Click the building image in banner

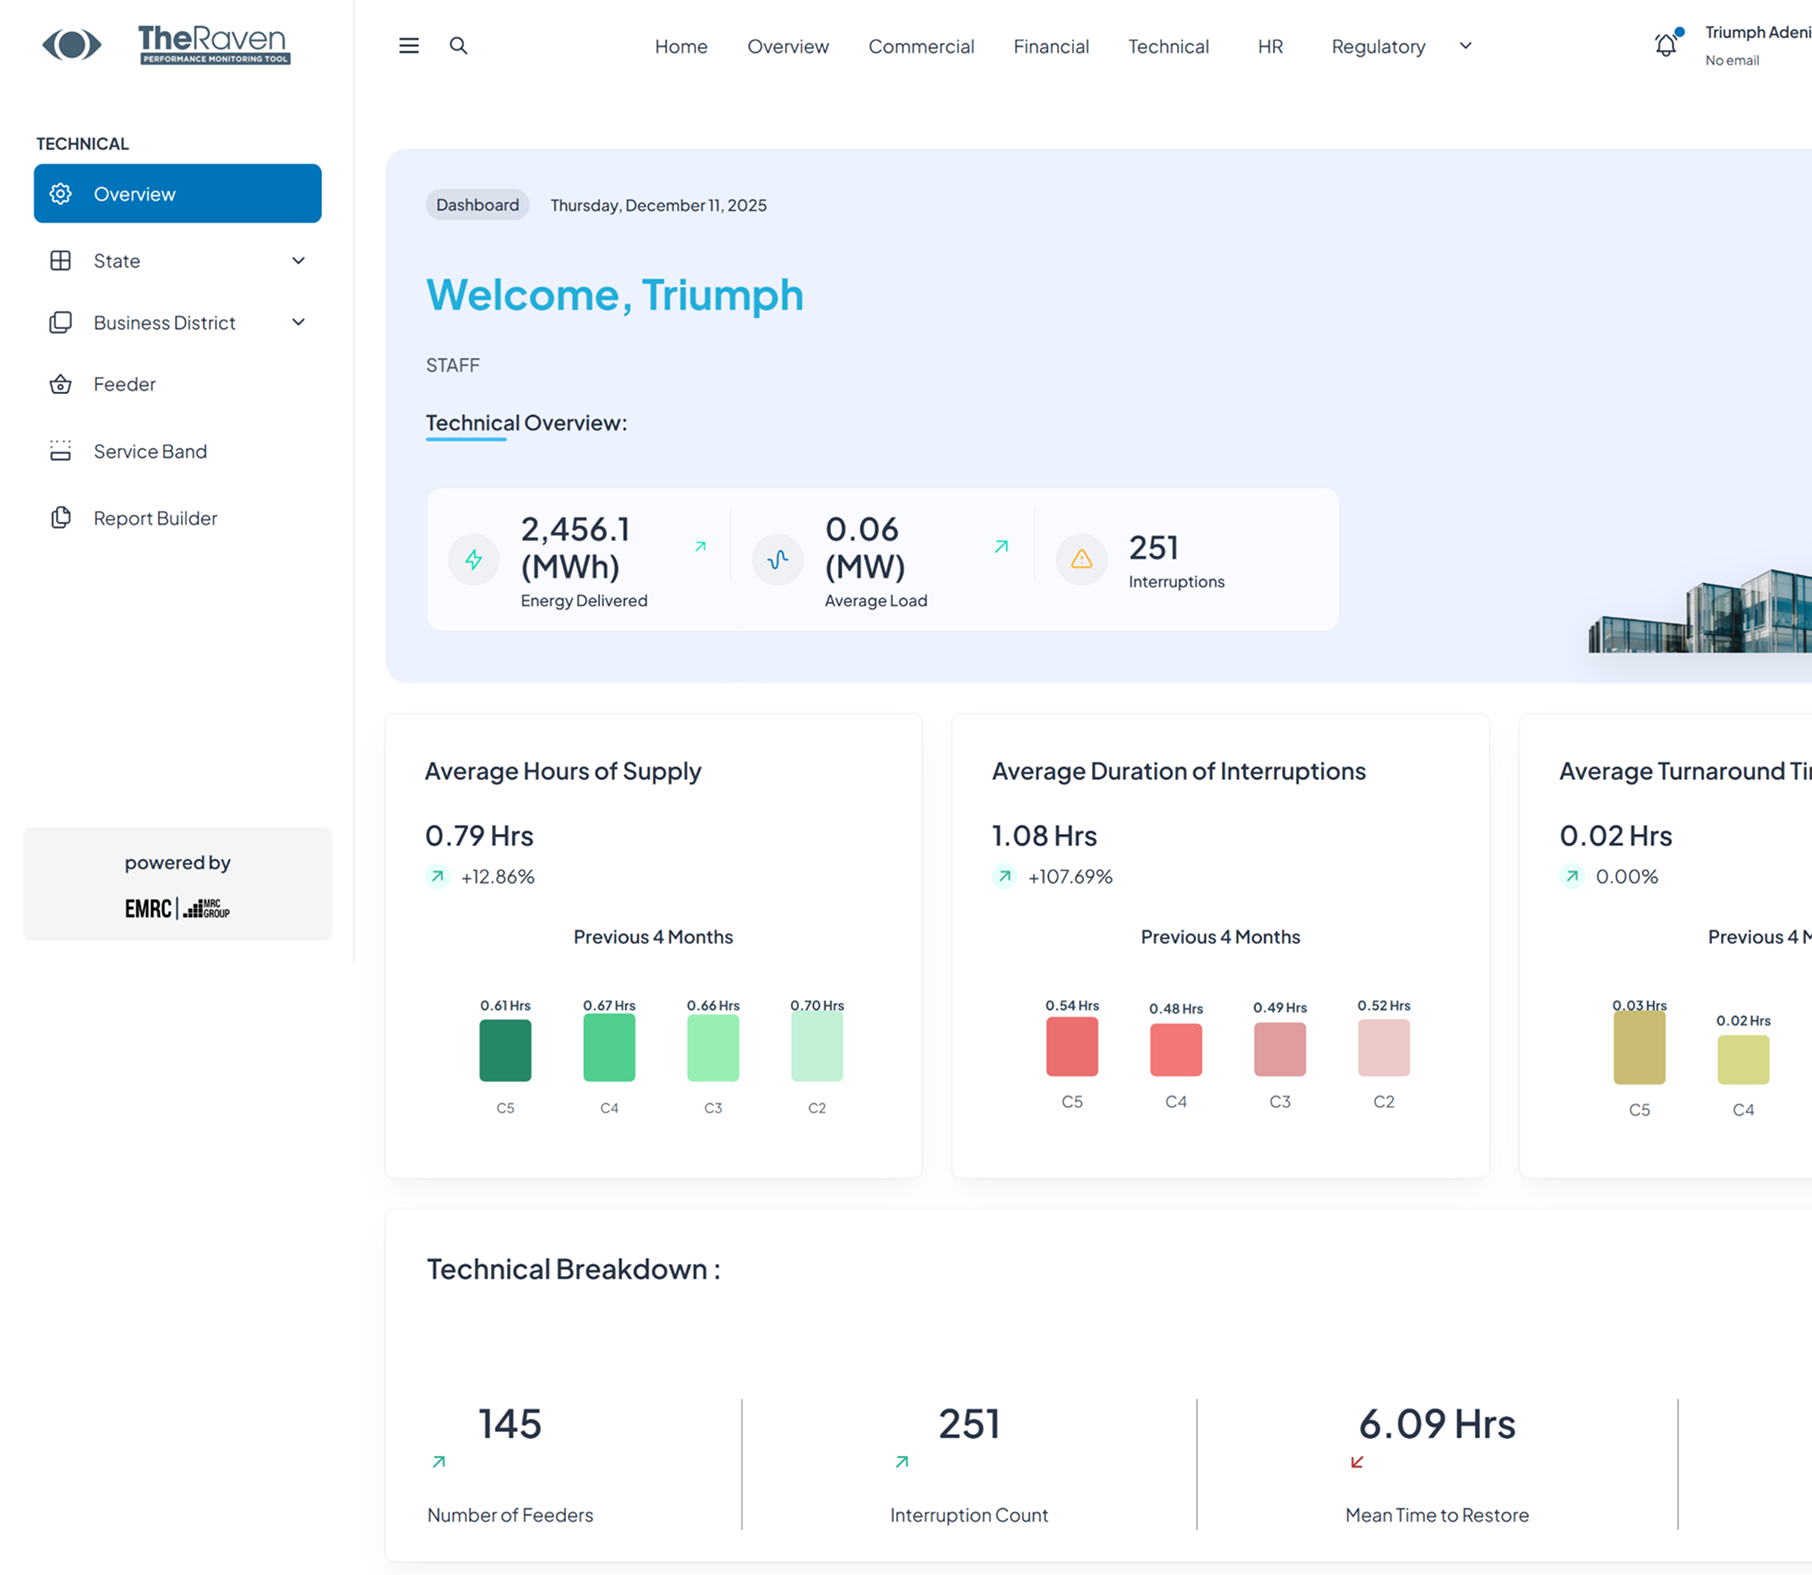pyautogui.click(x=1700, y=610)
